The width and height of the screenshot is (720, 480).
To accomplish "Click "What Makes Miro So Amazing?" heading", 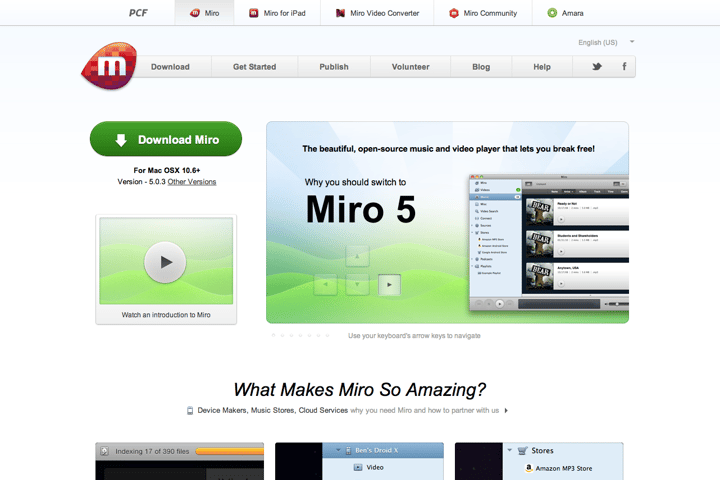I will click(x=360, y=390).
